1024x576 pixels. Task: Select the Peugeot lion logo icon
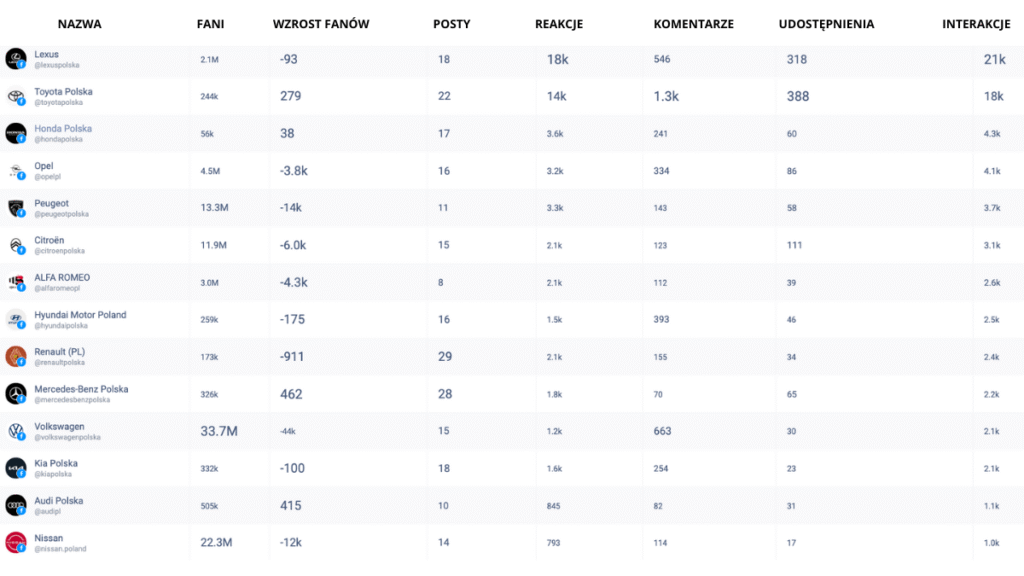(x=16, y=208)
